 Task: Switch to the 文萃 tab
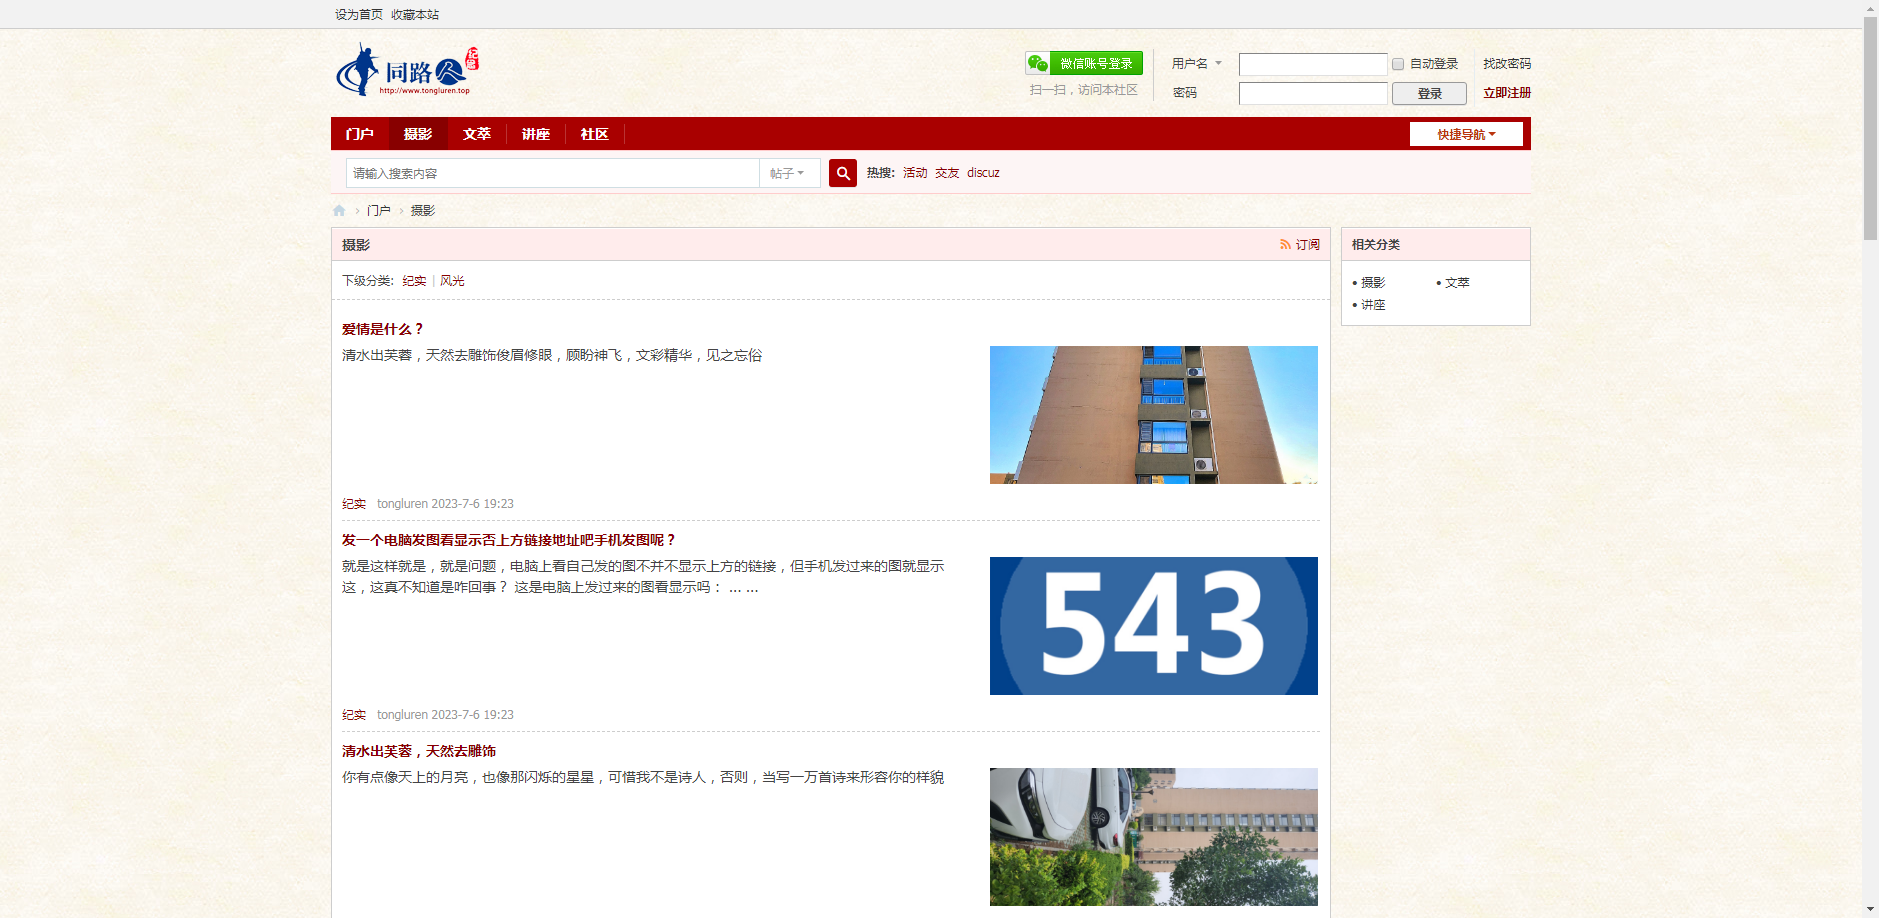pyautogui.click(x=476, y=133)
